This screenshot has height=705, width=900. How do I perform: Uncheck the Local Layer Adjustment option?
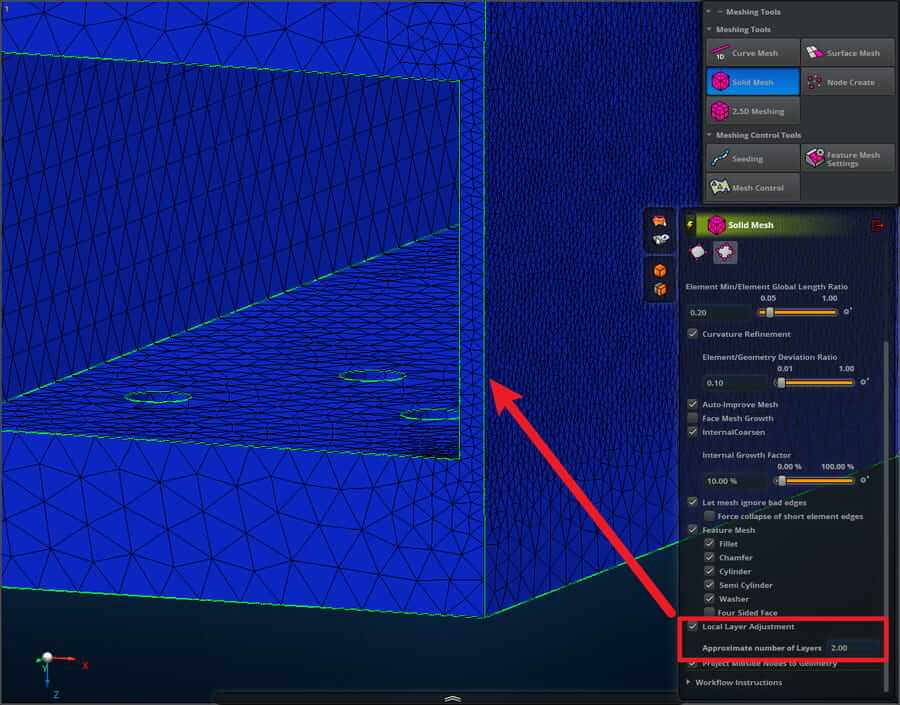[693, 627]
